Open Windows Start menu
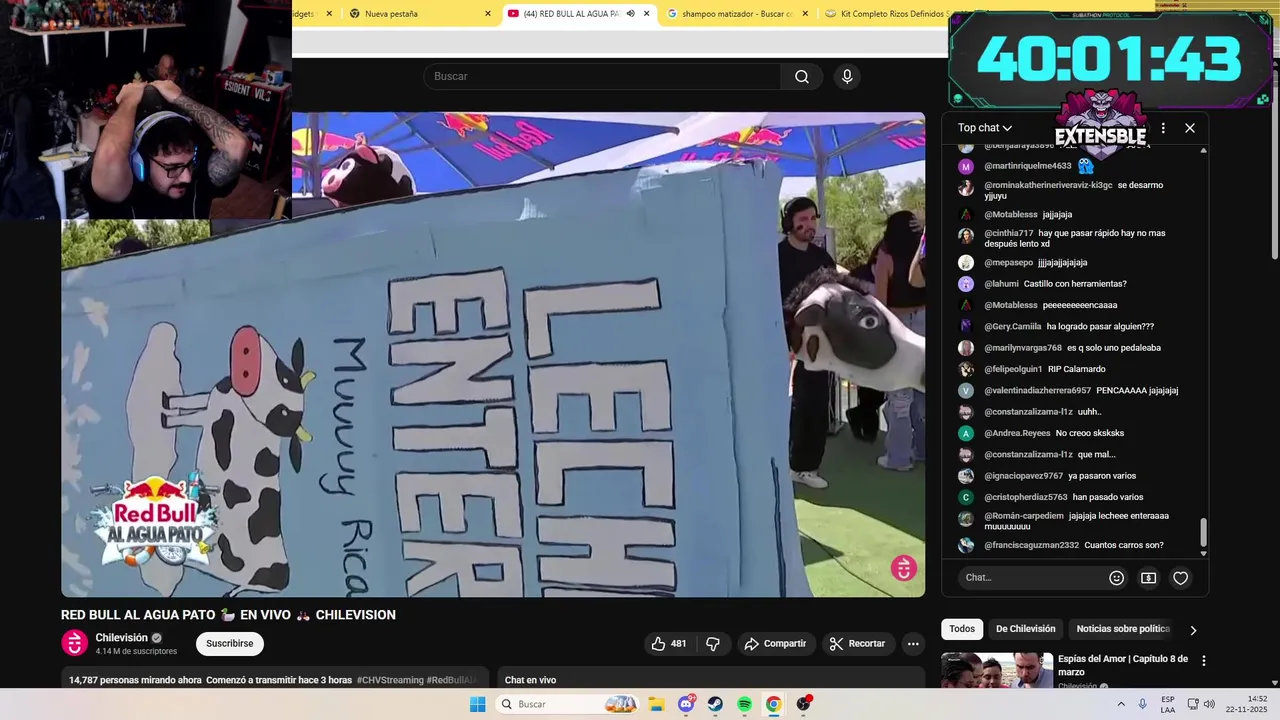This screenshot has width=1280, height=720. pos(478,704)
